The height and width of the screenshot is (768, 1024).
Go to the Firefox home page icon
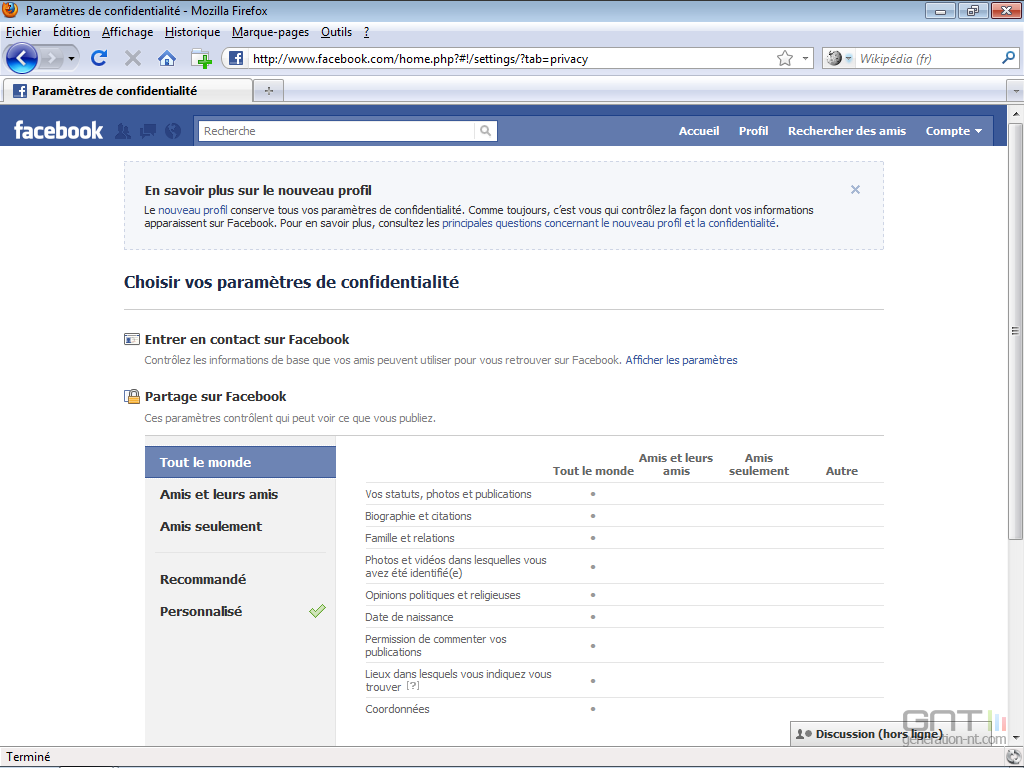167,59
